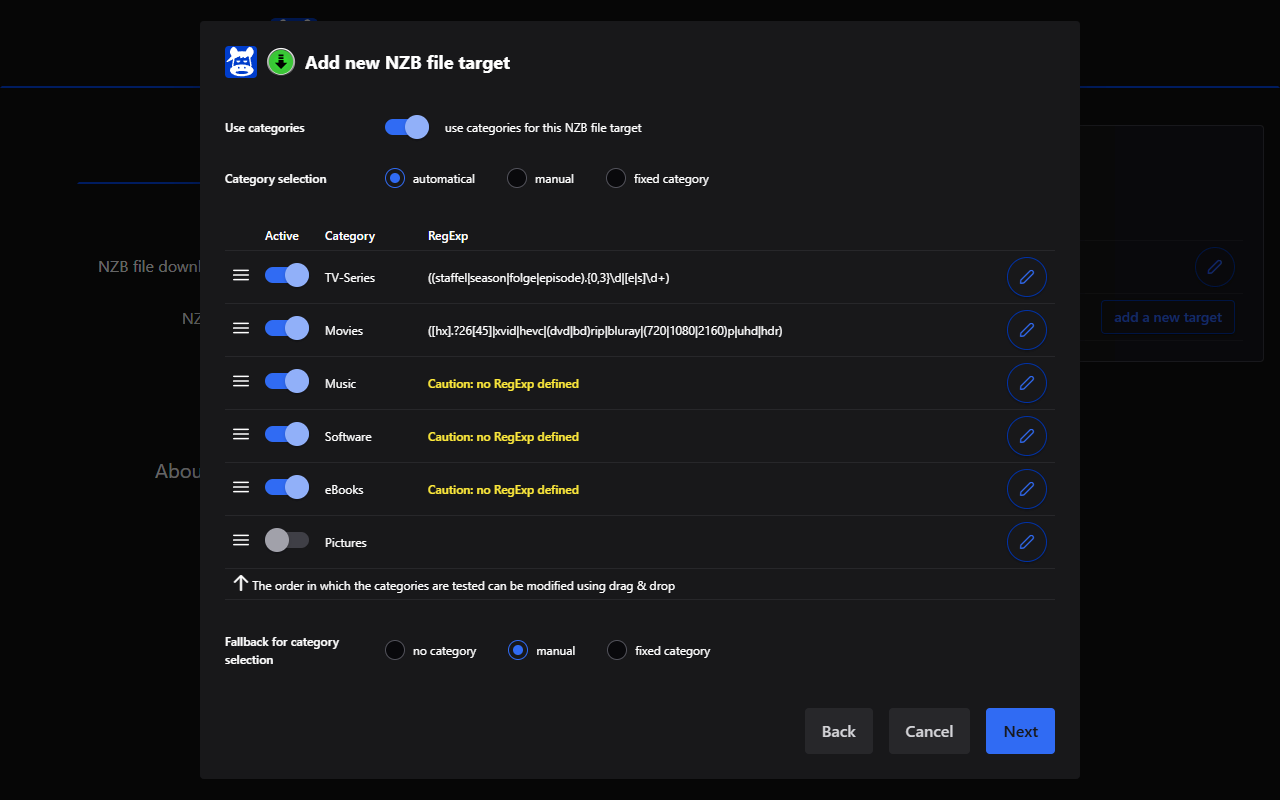Screen dimensions: 1280x800
Task: Select no category for fallback selection
Action: [395, 650]
